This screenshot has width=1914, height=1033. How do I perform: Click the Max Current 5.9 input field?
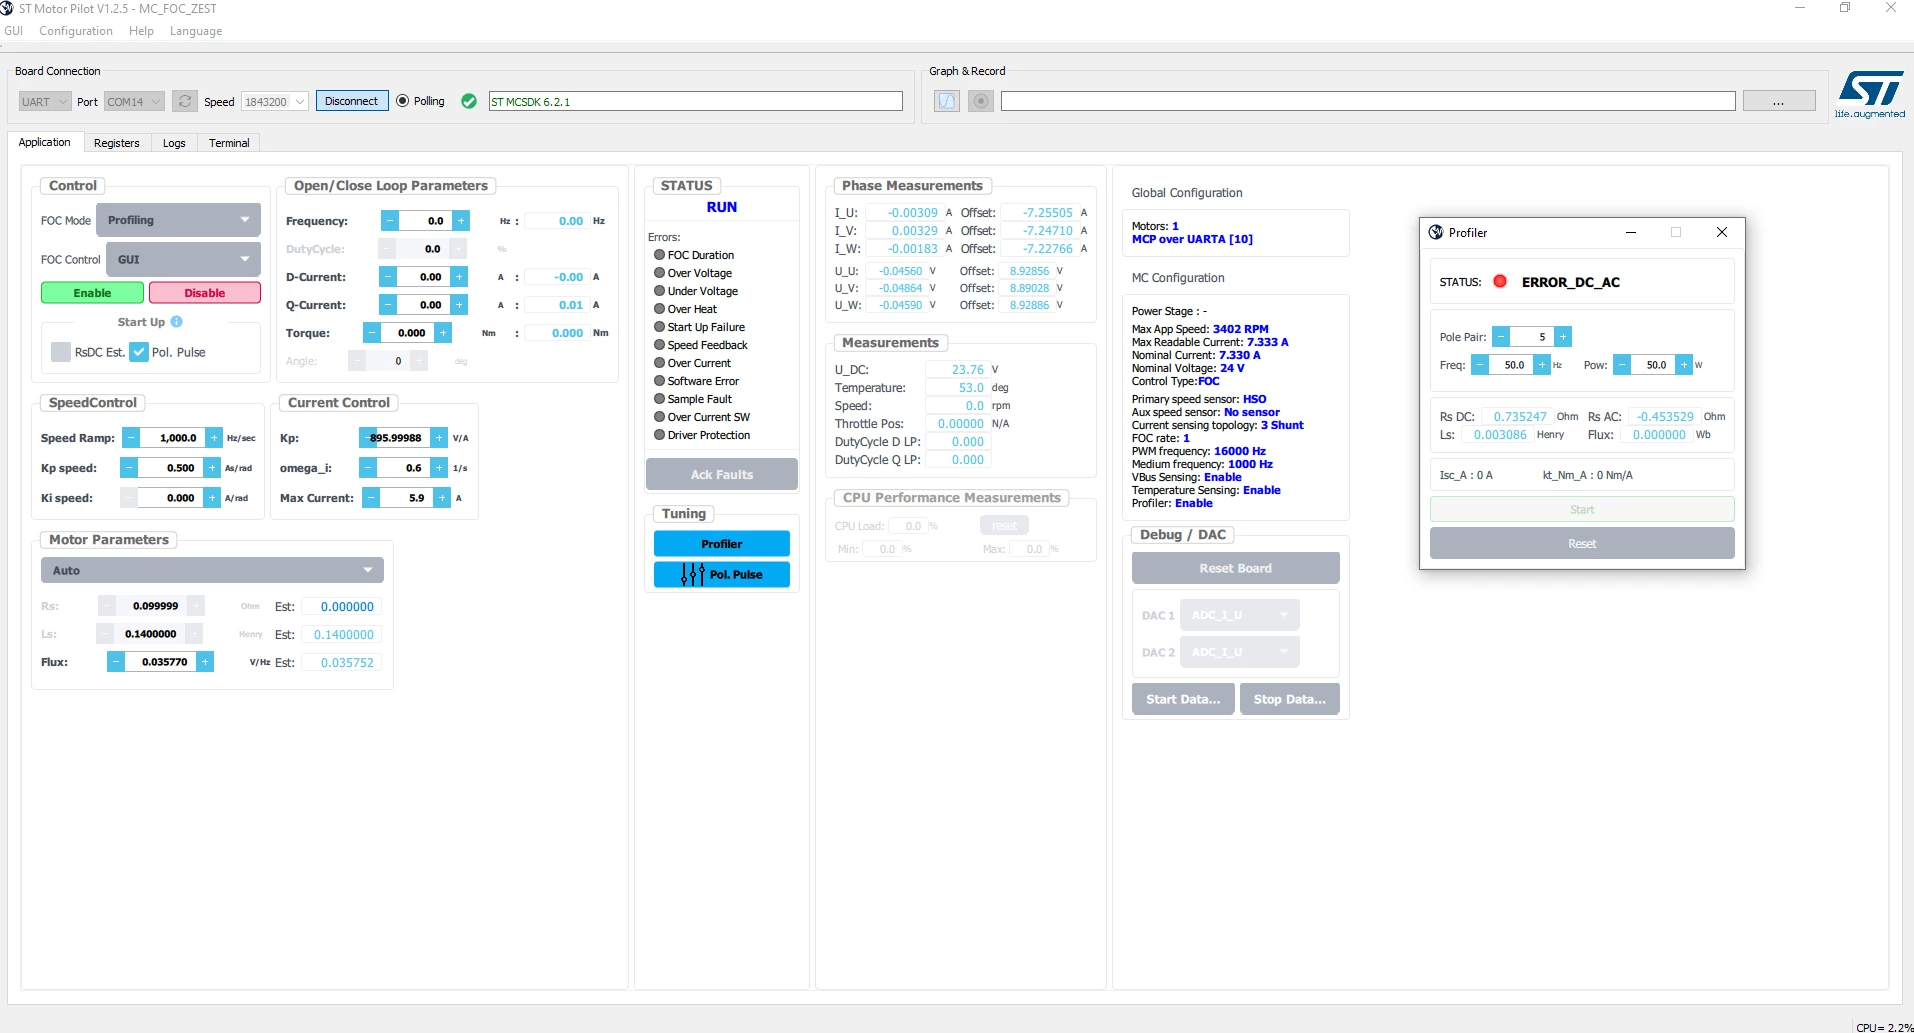pyautogui.click(x=407, y=498)
